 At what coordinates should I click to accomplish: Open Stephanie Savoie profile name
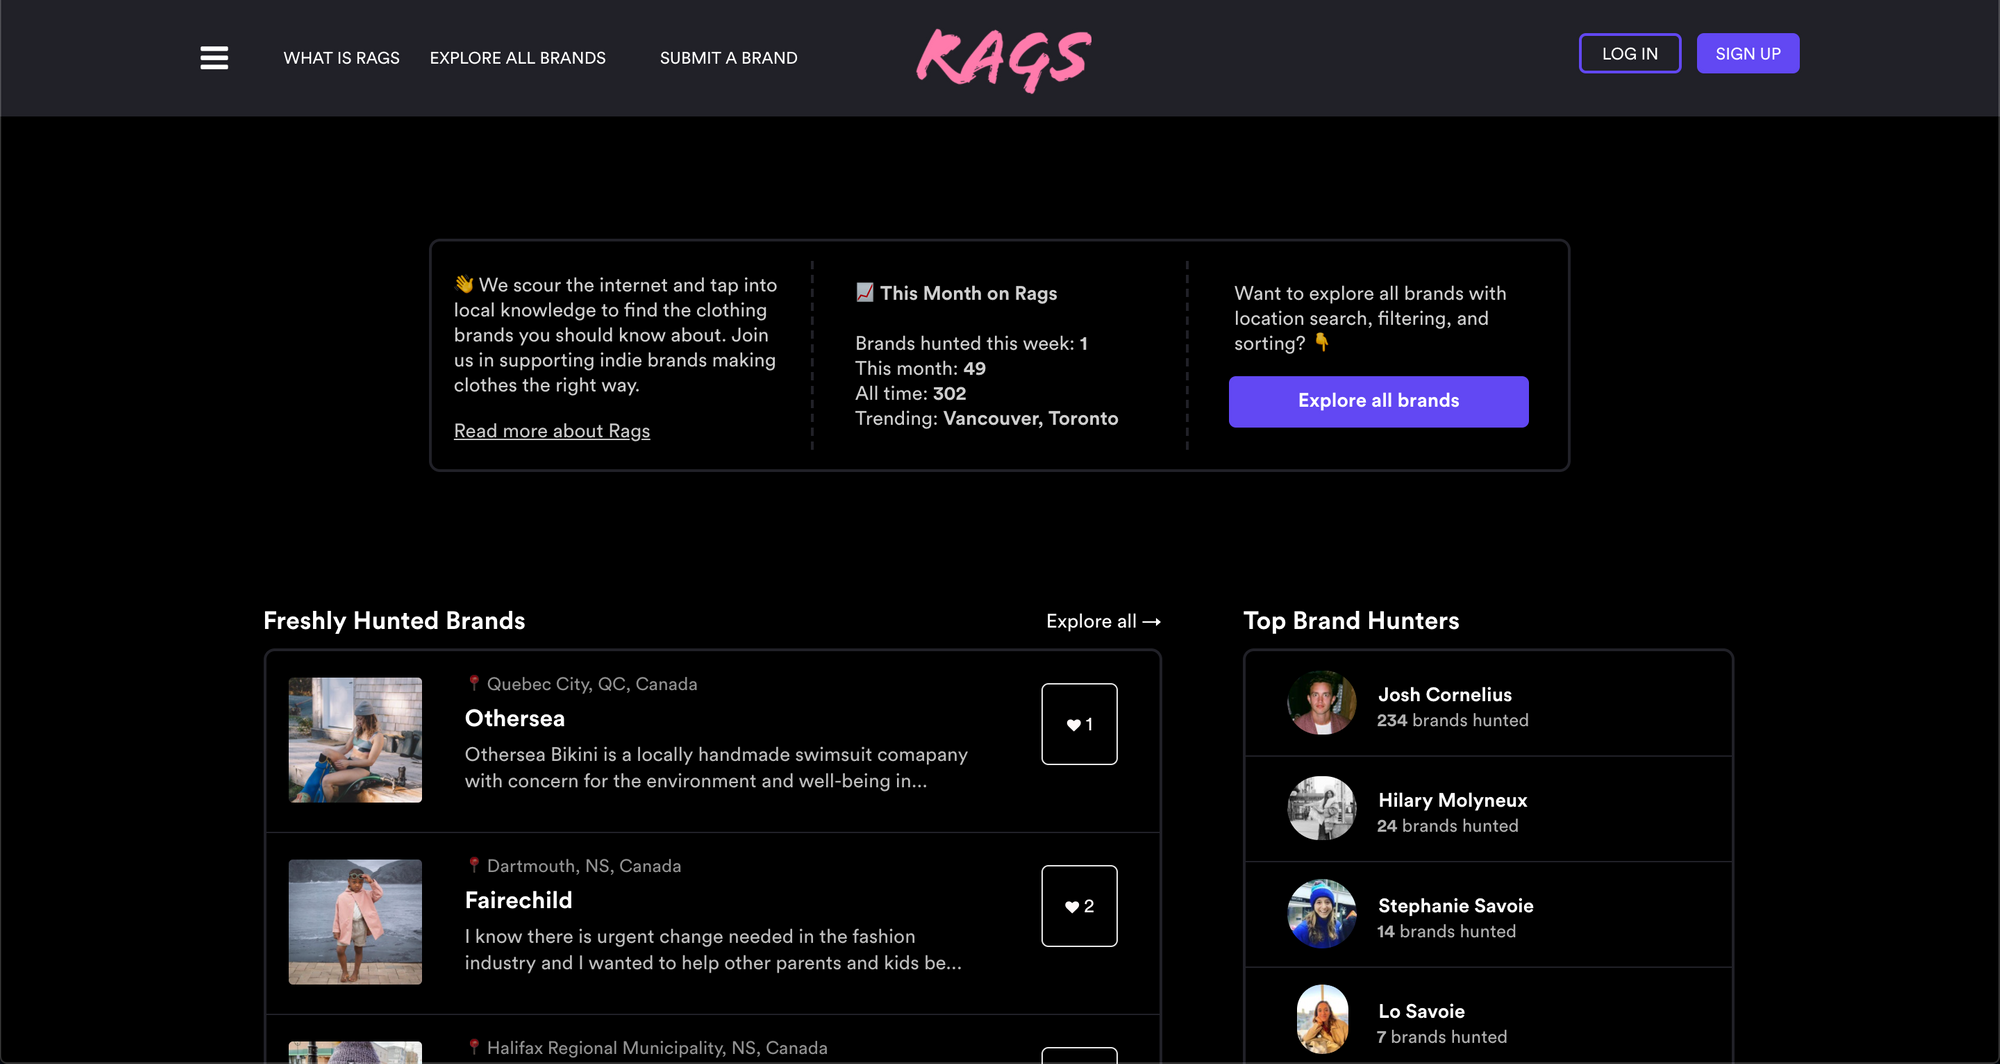coord(1456,906)
